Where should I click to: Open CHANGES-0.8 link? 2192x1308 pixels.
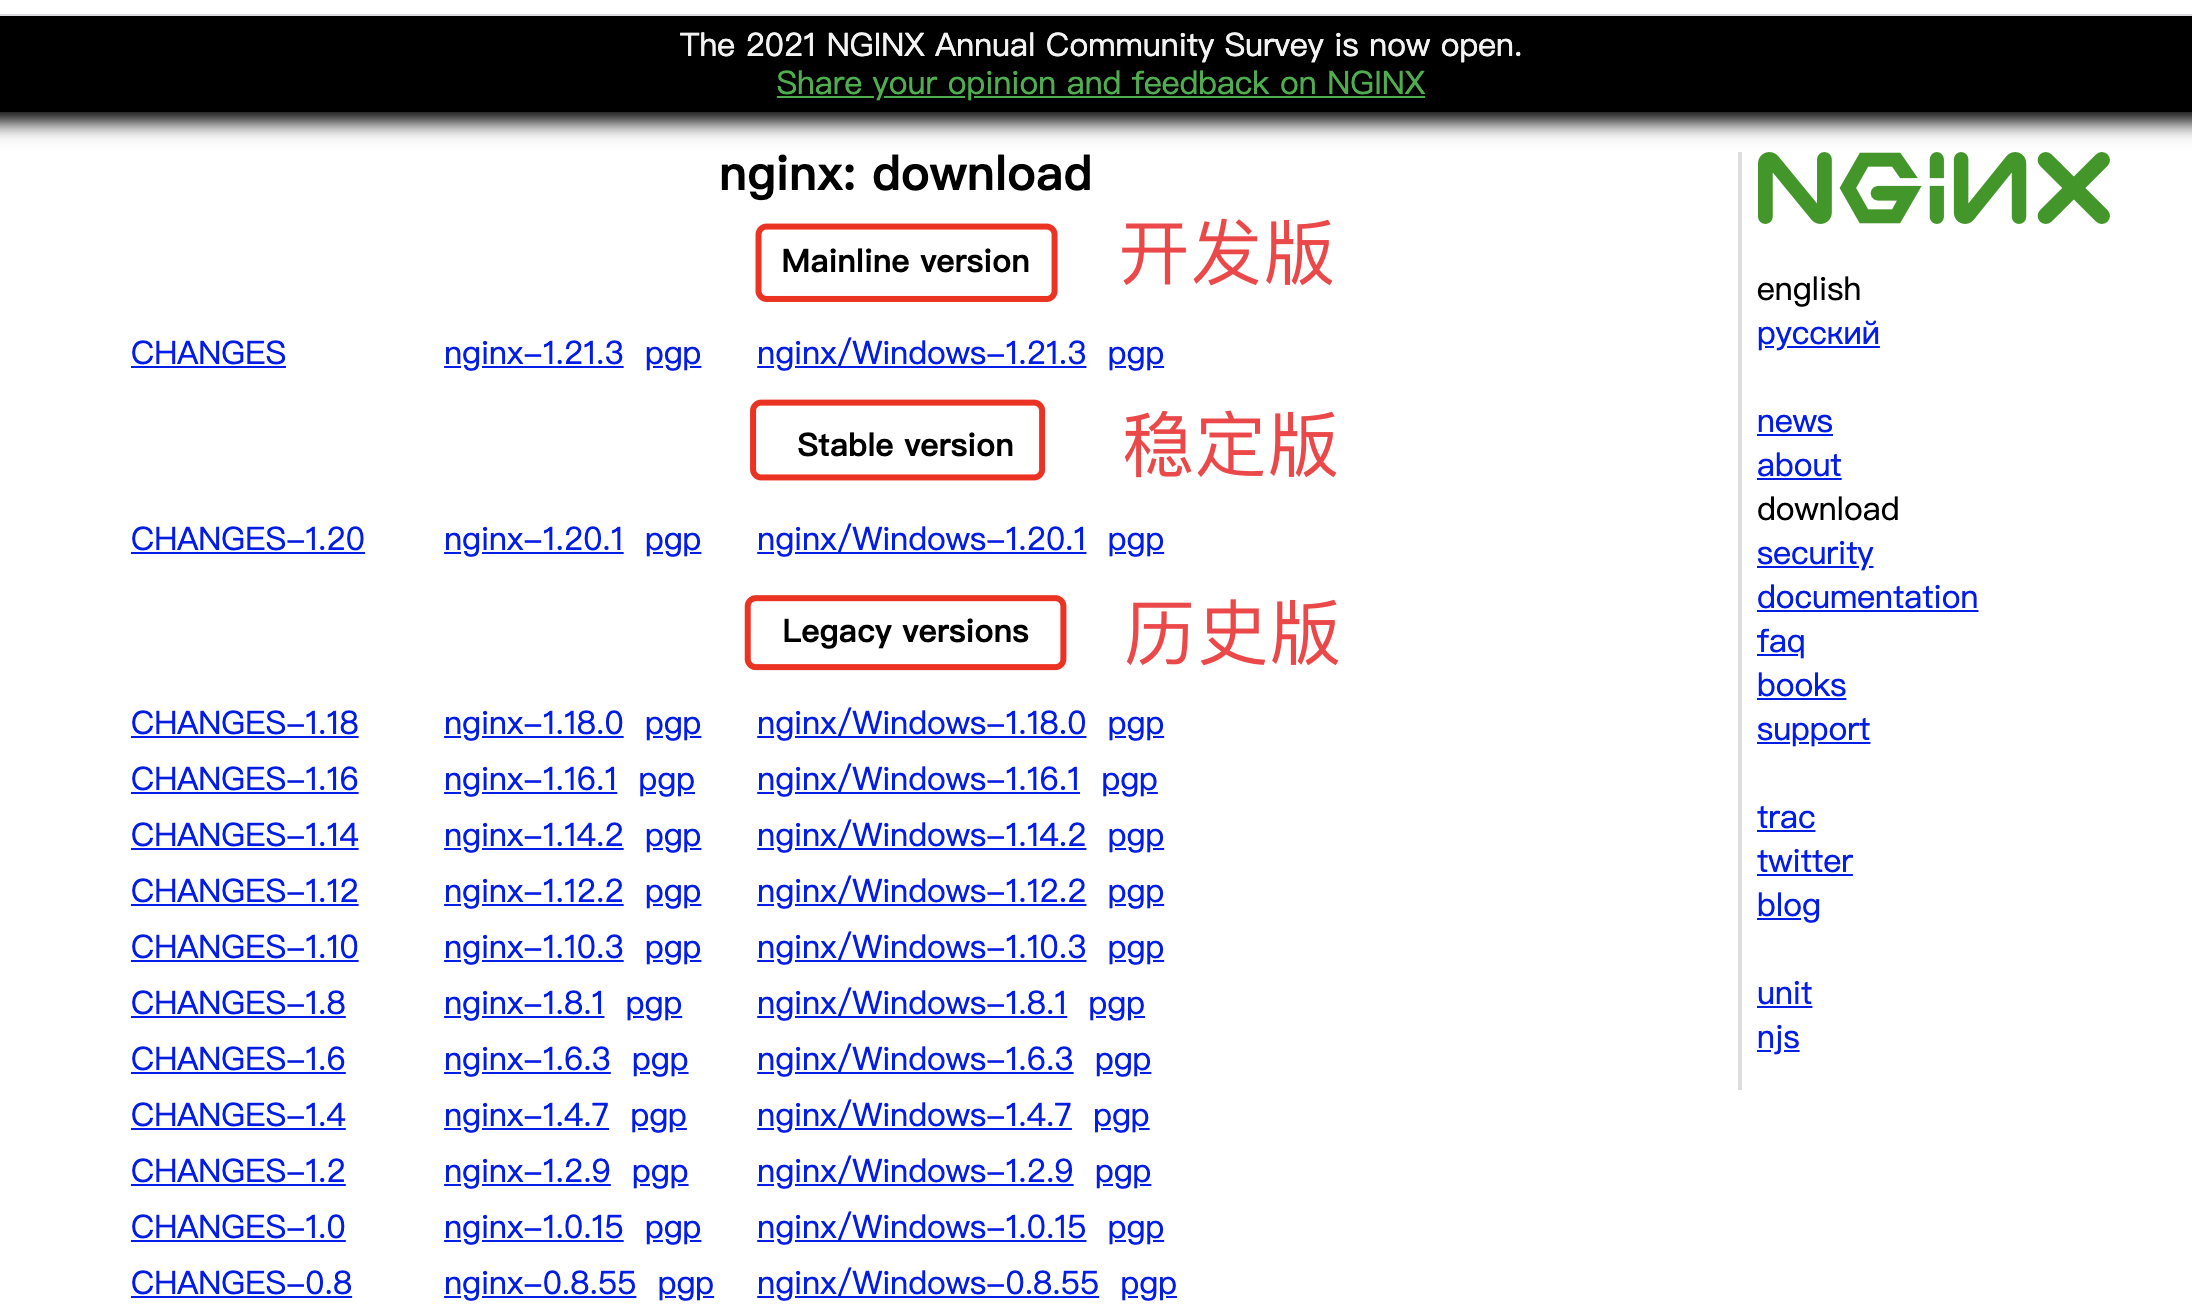241,1283
